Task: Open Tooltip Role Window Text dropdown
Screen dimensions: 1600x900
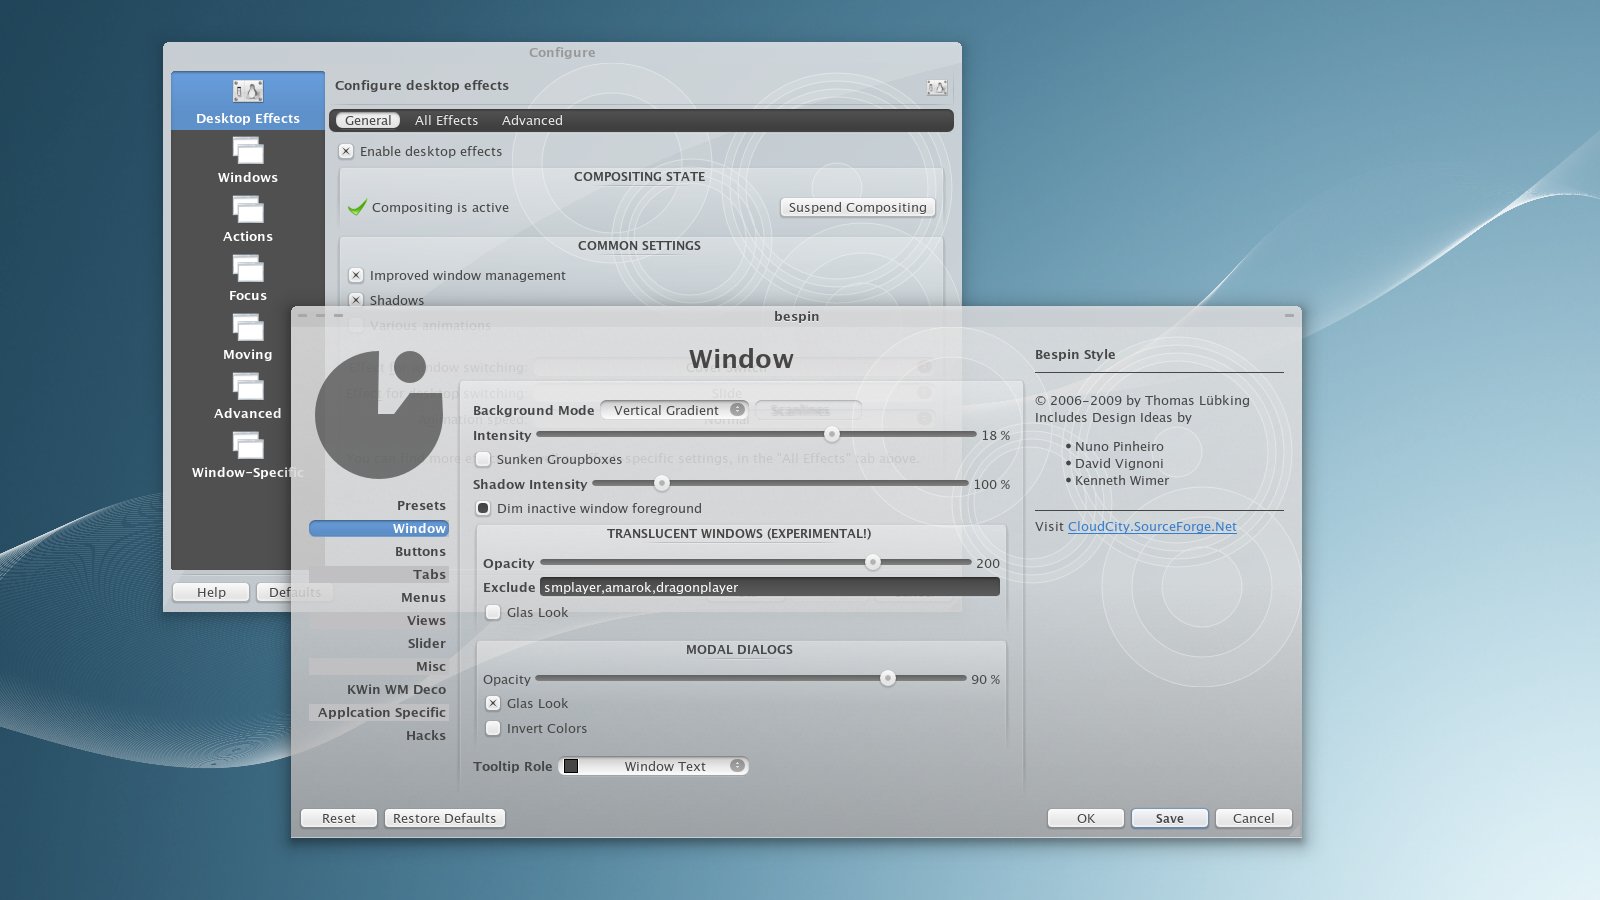Action: click(654, 766)
